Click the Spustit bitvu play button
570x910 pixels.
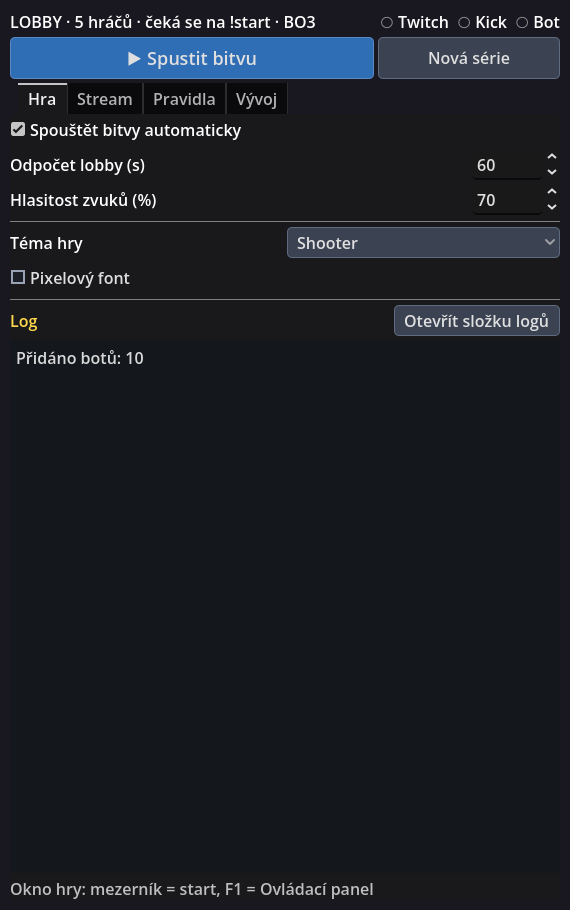click(x=192, y=58)
